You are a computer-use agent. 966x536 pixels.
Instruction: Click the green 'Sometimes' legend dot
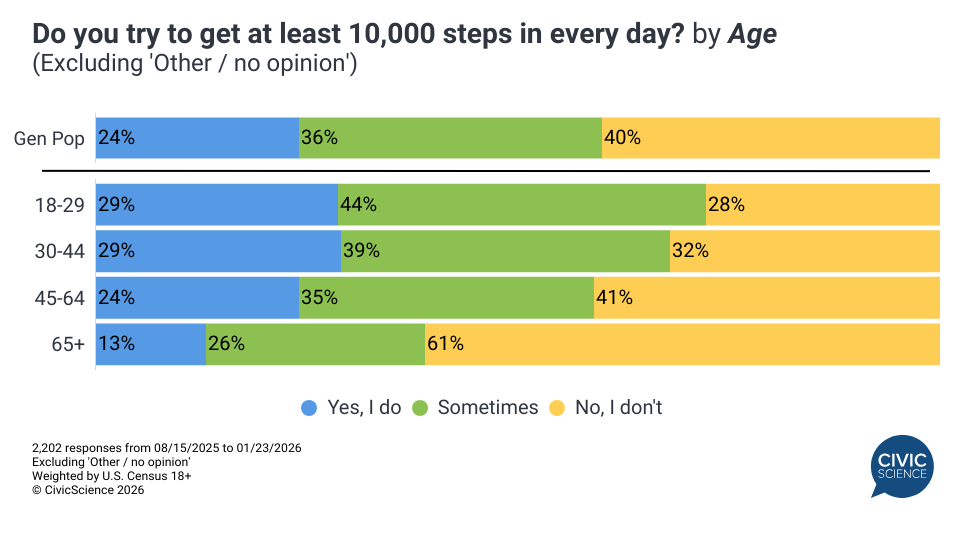point(420,408)
